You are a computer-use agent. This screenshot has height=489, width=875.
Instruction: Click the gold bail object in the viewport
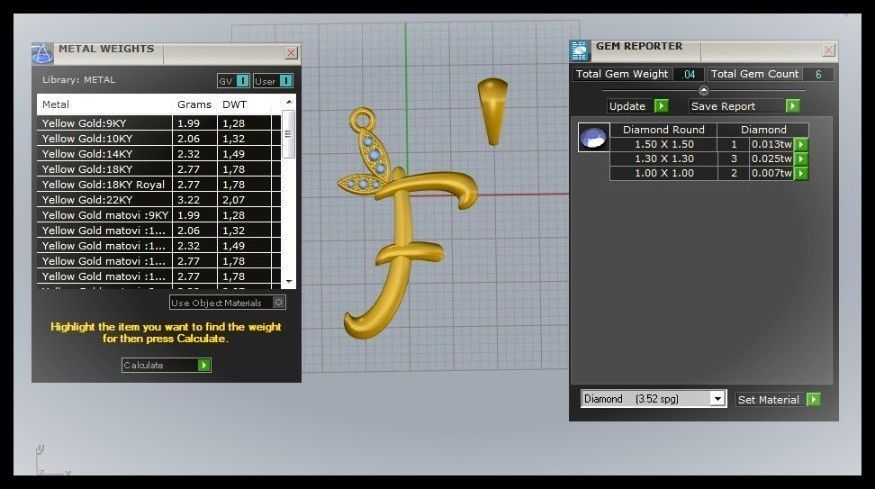(493, 111)
